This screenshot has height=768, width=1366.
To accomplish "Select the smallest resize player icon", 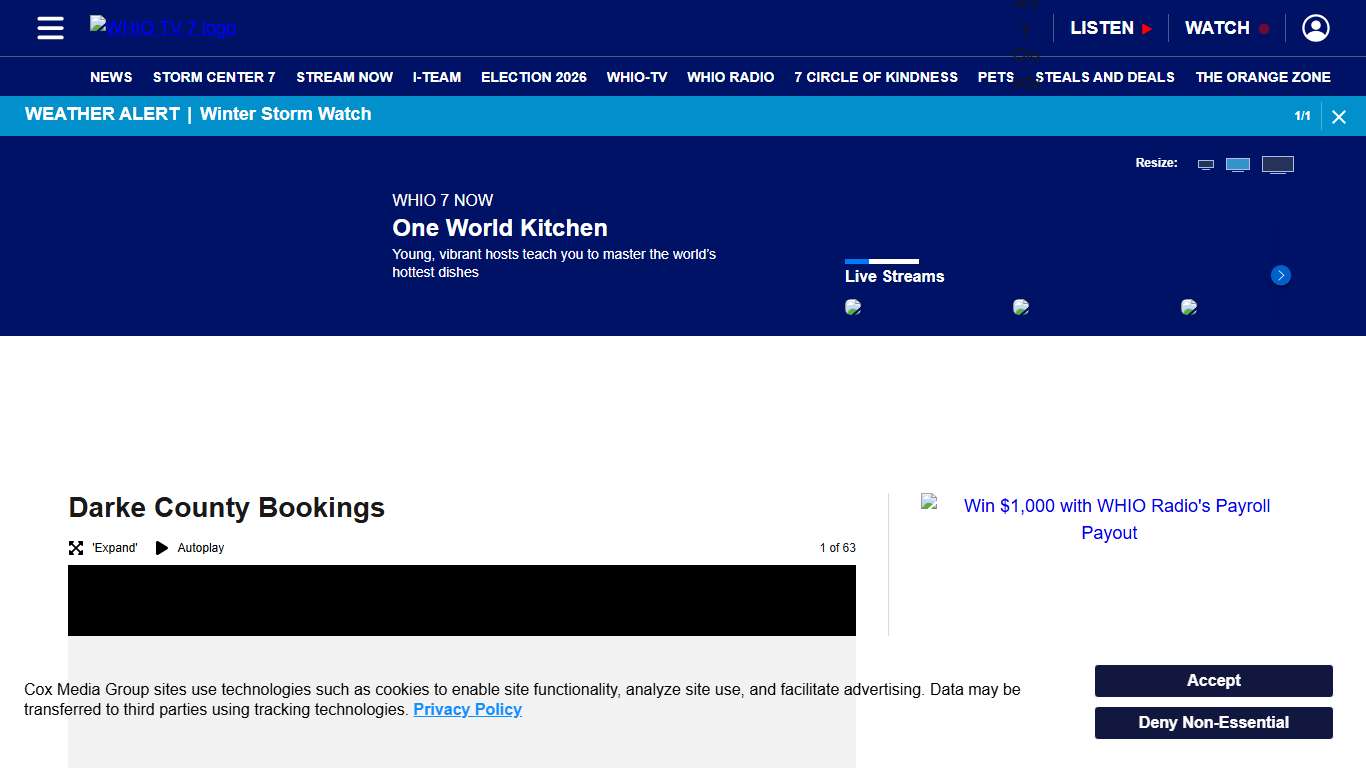I will coord(1206,165).
